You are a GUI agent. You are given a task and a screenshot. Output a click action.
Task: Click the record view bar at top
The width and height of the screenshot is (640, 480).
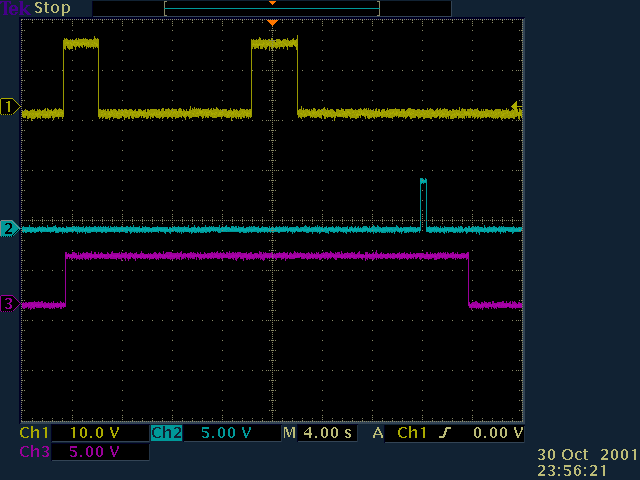(272, 8)
